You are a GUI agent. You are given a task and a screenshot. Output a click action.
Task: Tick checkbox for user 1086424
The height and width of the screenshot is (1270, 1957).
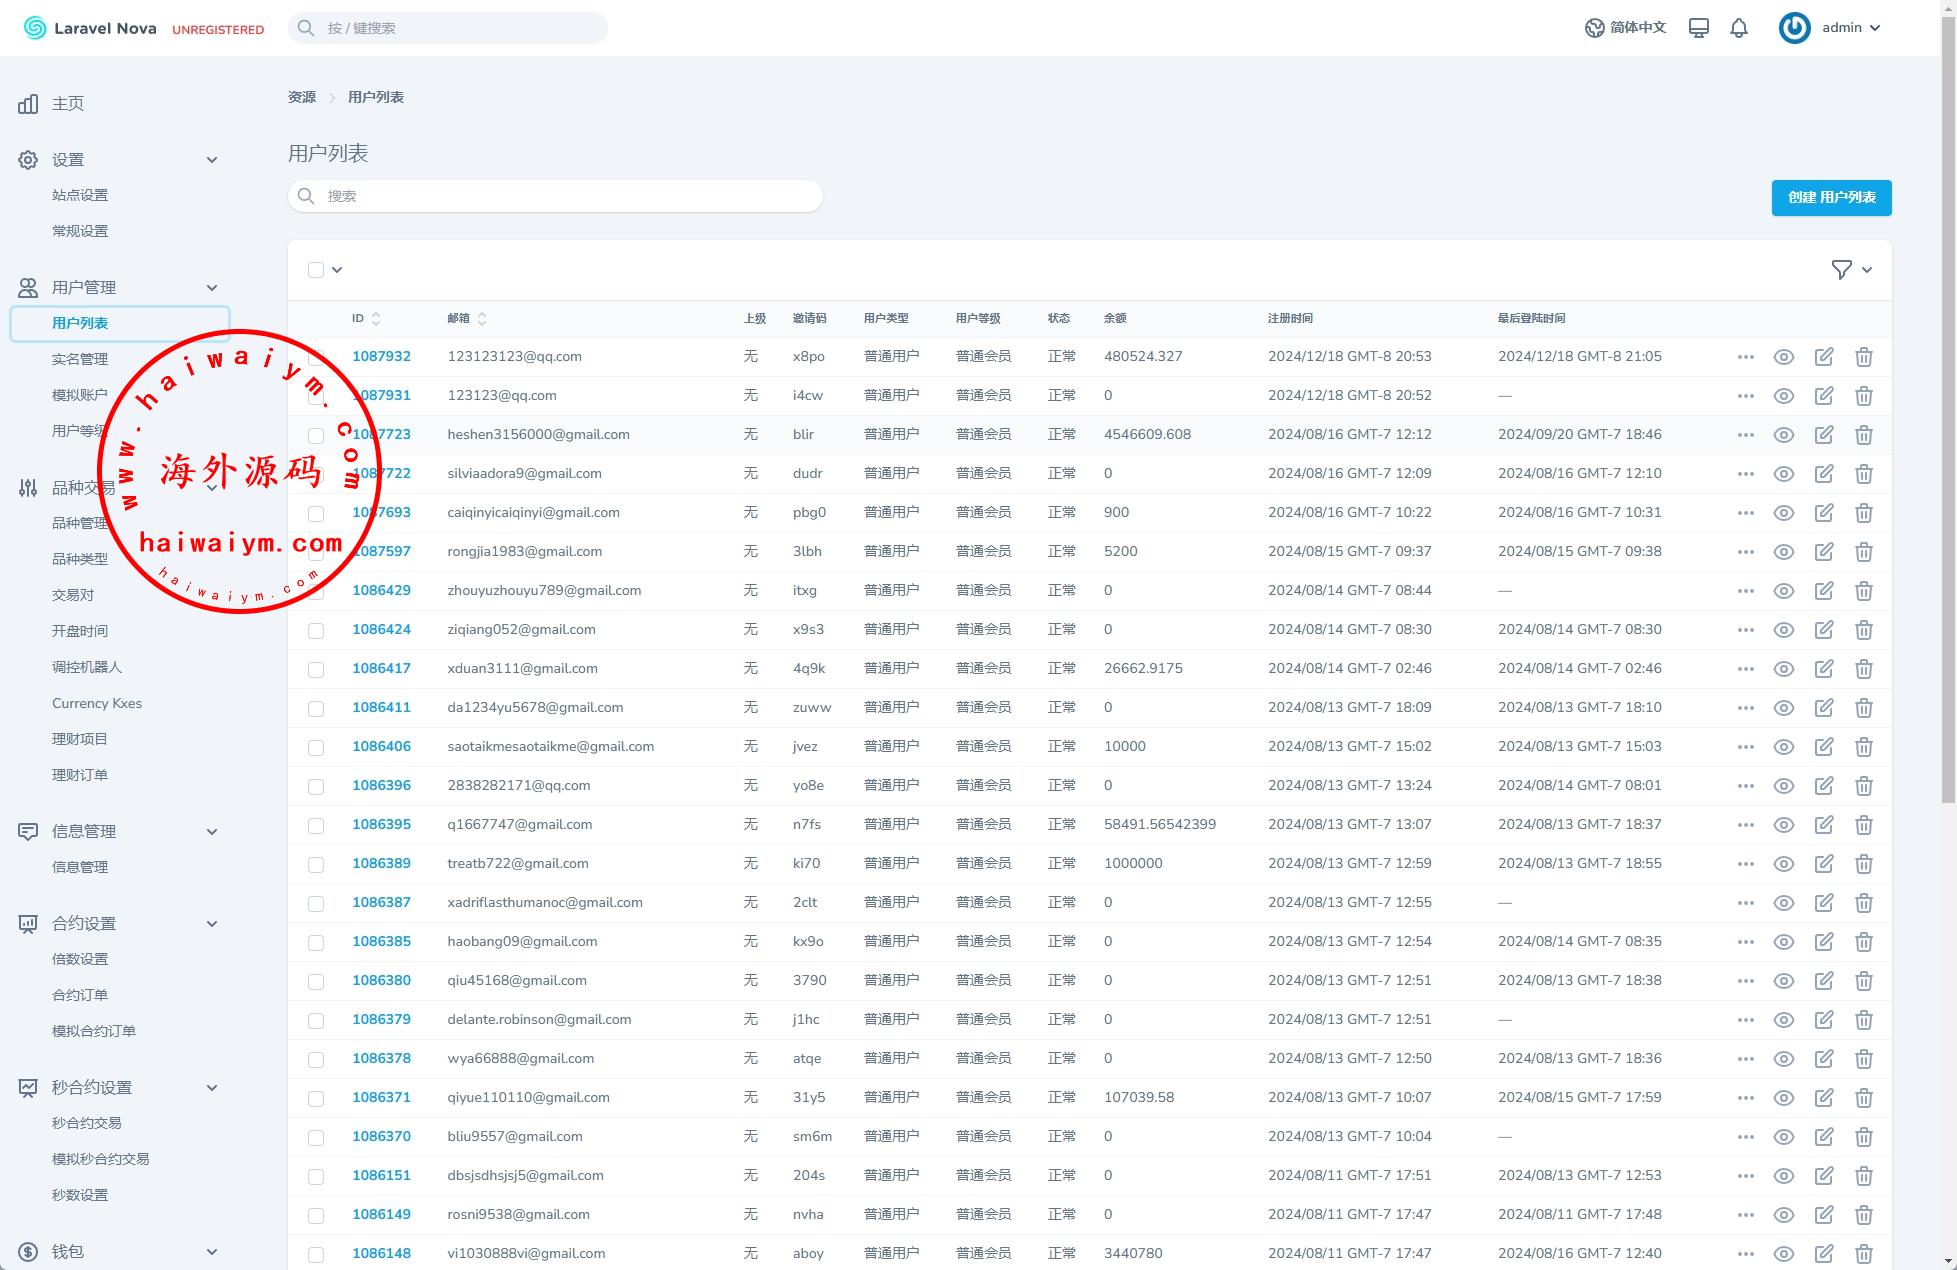316,630
